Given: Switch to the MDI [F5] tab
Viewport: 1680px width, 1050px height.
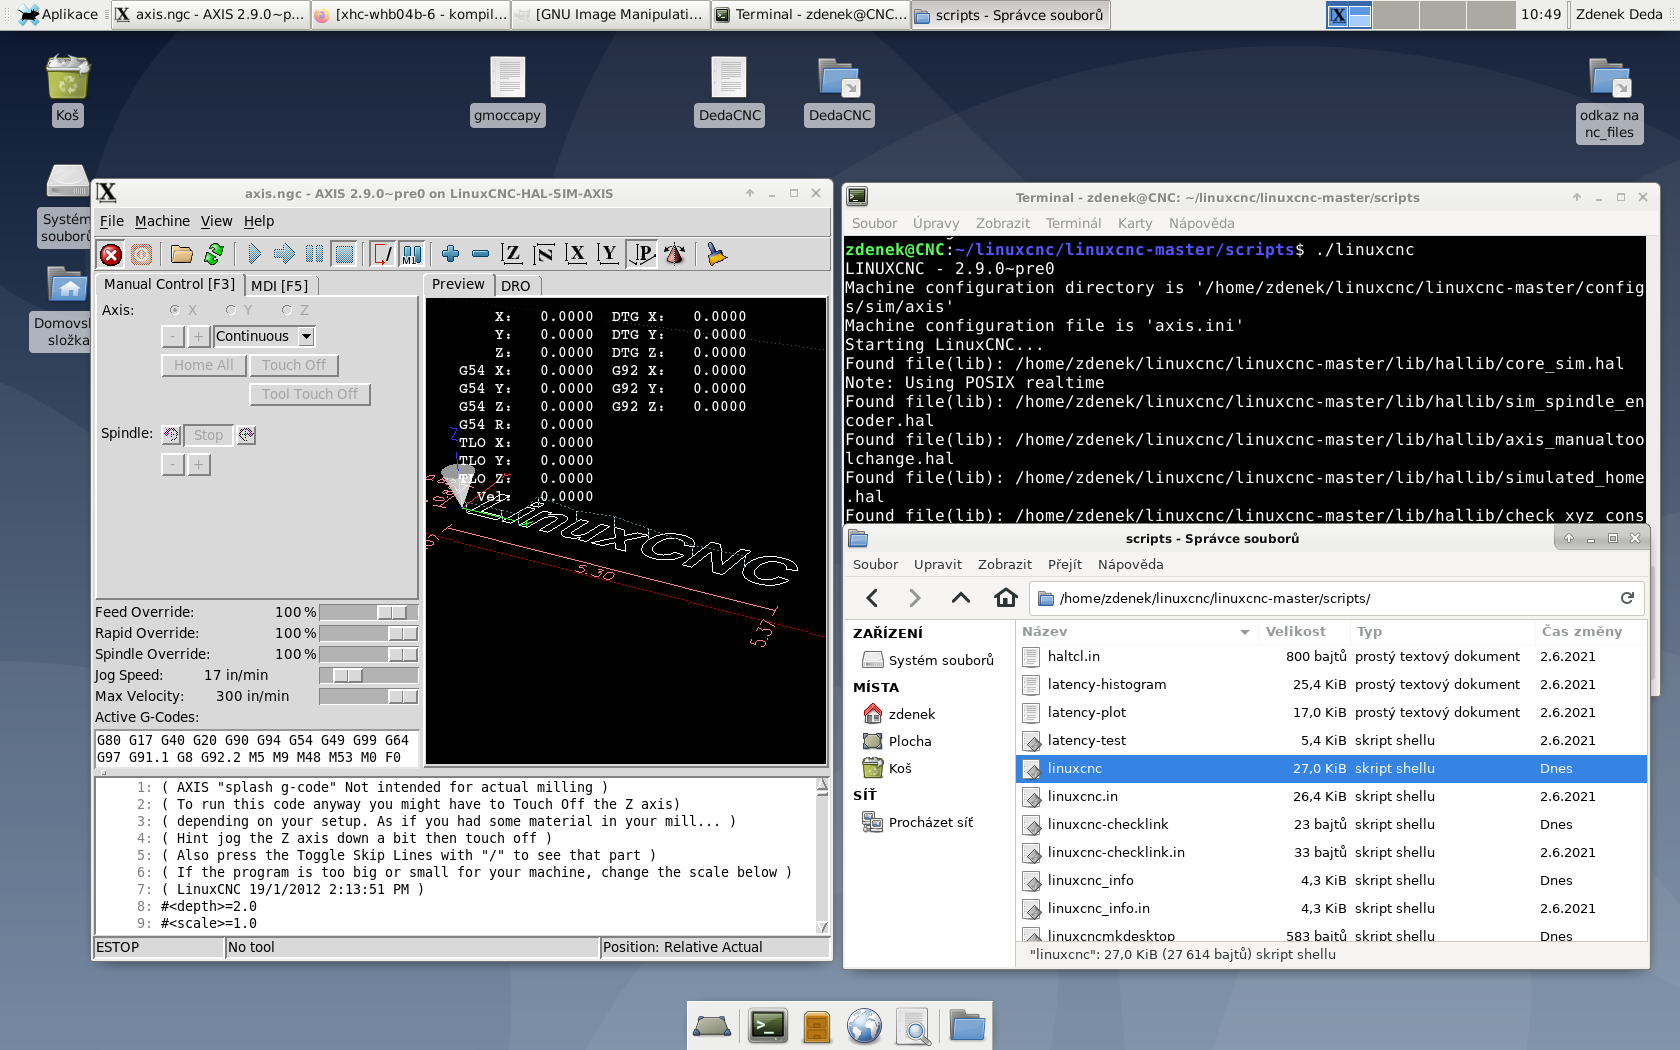Looking at the screenshot, I should 279,286.
